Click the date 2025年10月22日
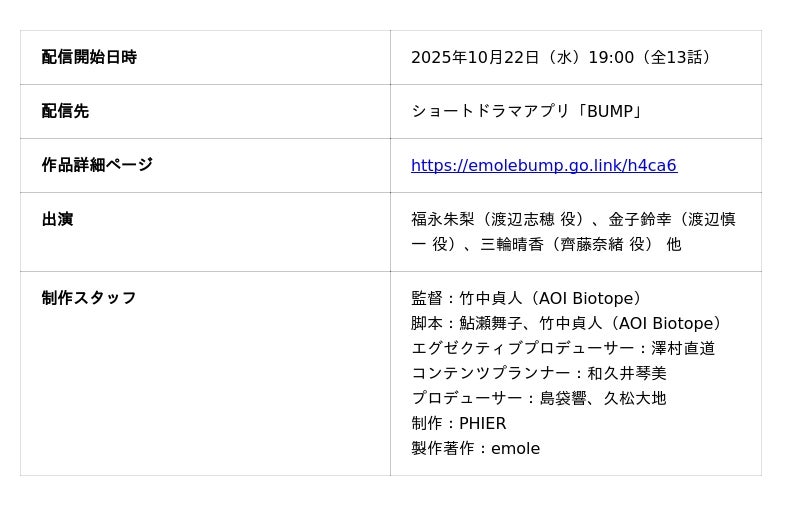The width and height of the screenshot is (800, 506). 475,58
